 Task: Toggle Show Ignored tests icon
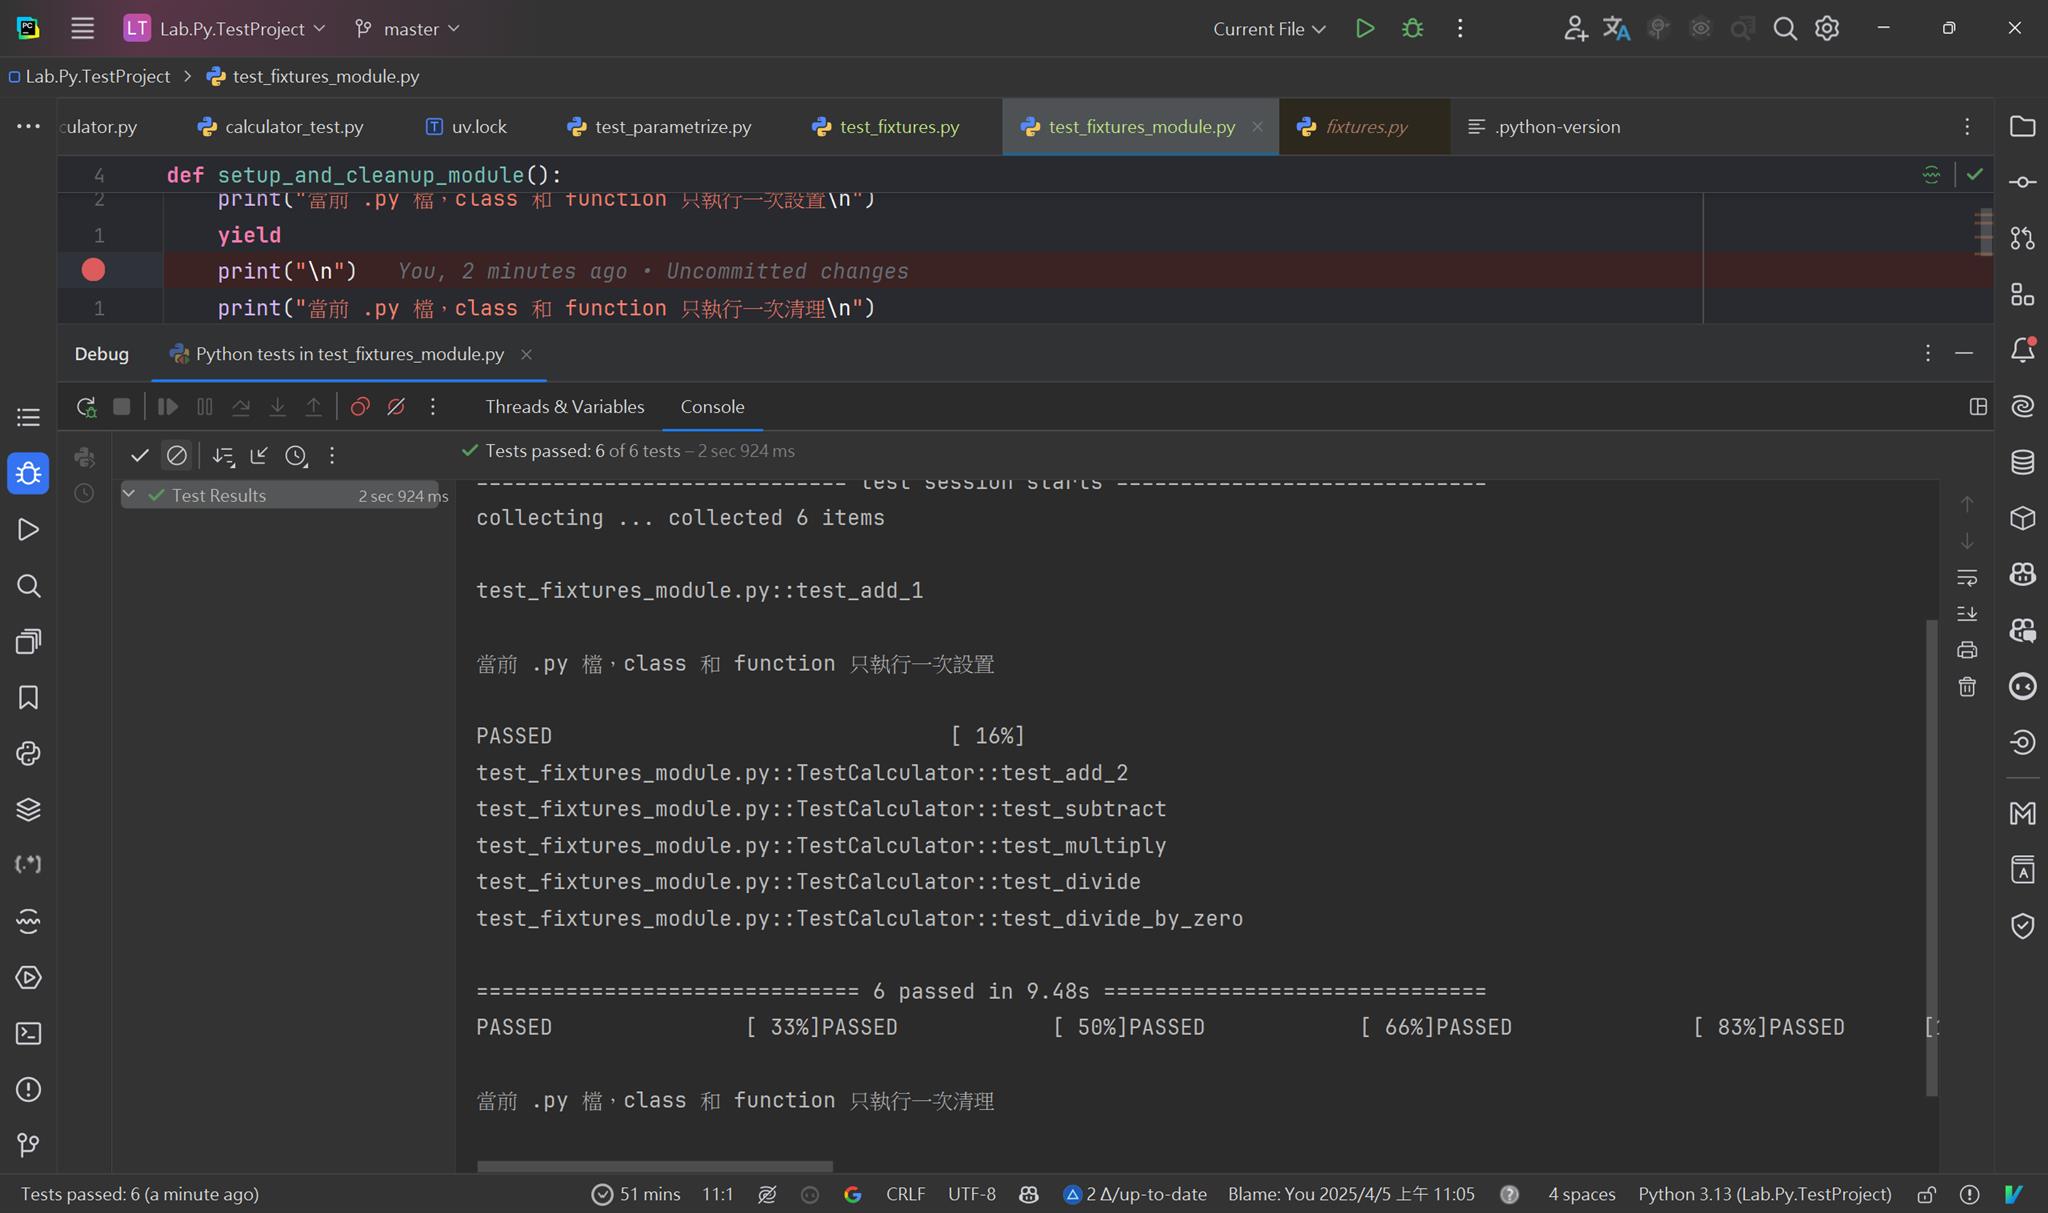(x=177, y=456)
